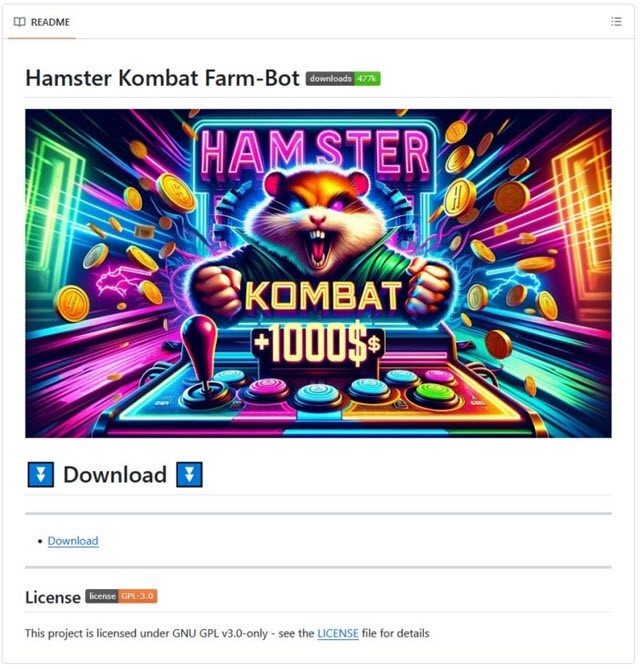Open the outline list icon at top right
This screenshot has width=640, height=669.
tap(616, 22)
